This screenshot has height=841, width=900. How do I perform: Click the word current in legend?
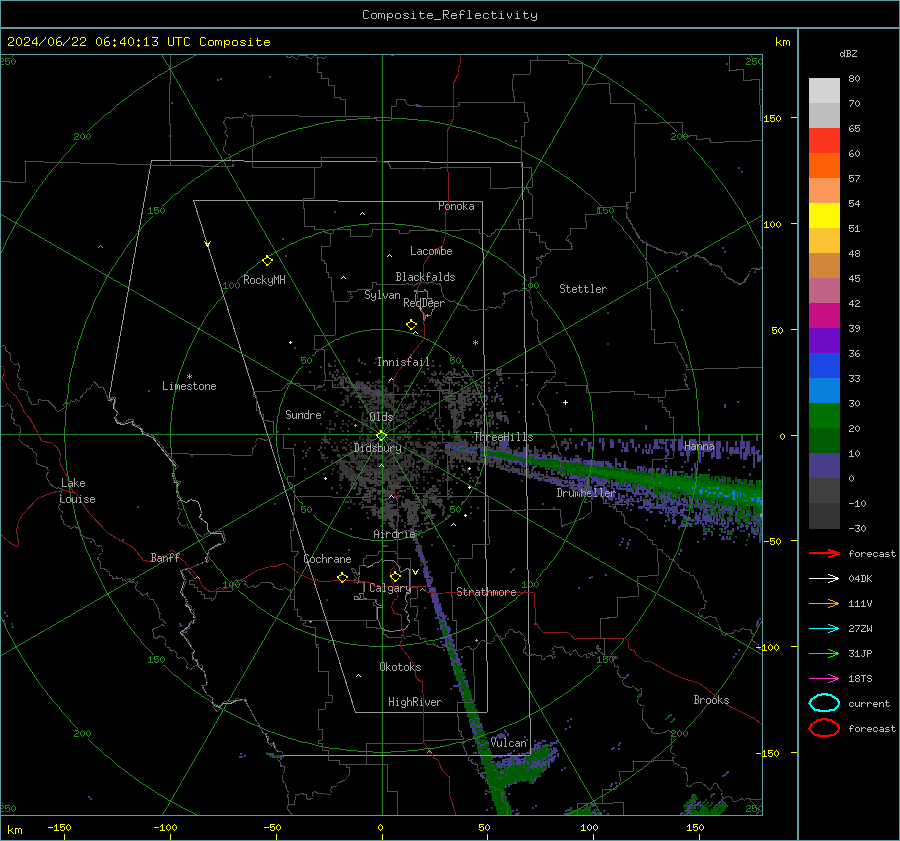869,703
